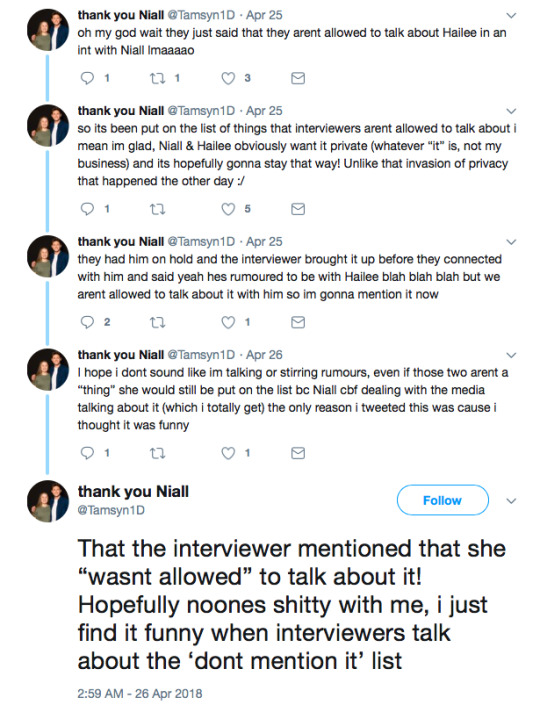Screen dimensions: 540x705
Task: Open options chevron on first tweet
Action: point(511,16)
